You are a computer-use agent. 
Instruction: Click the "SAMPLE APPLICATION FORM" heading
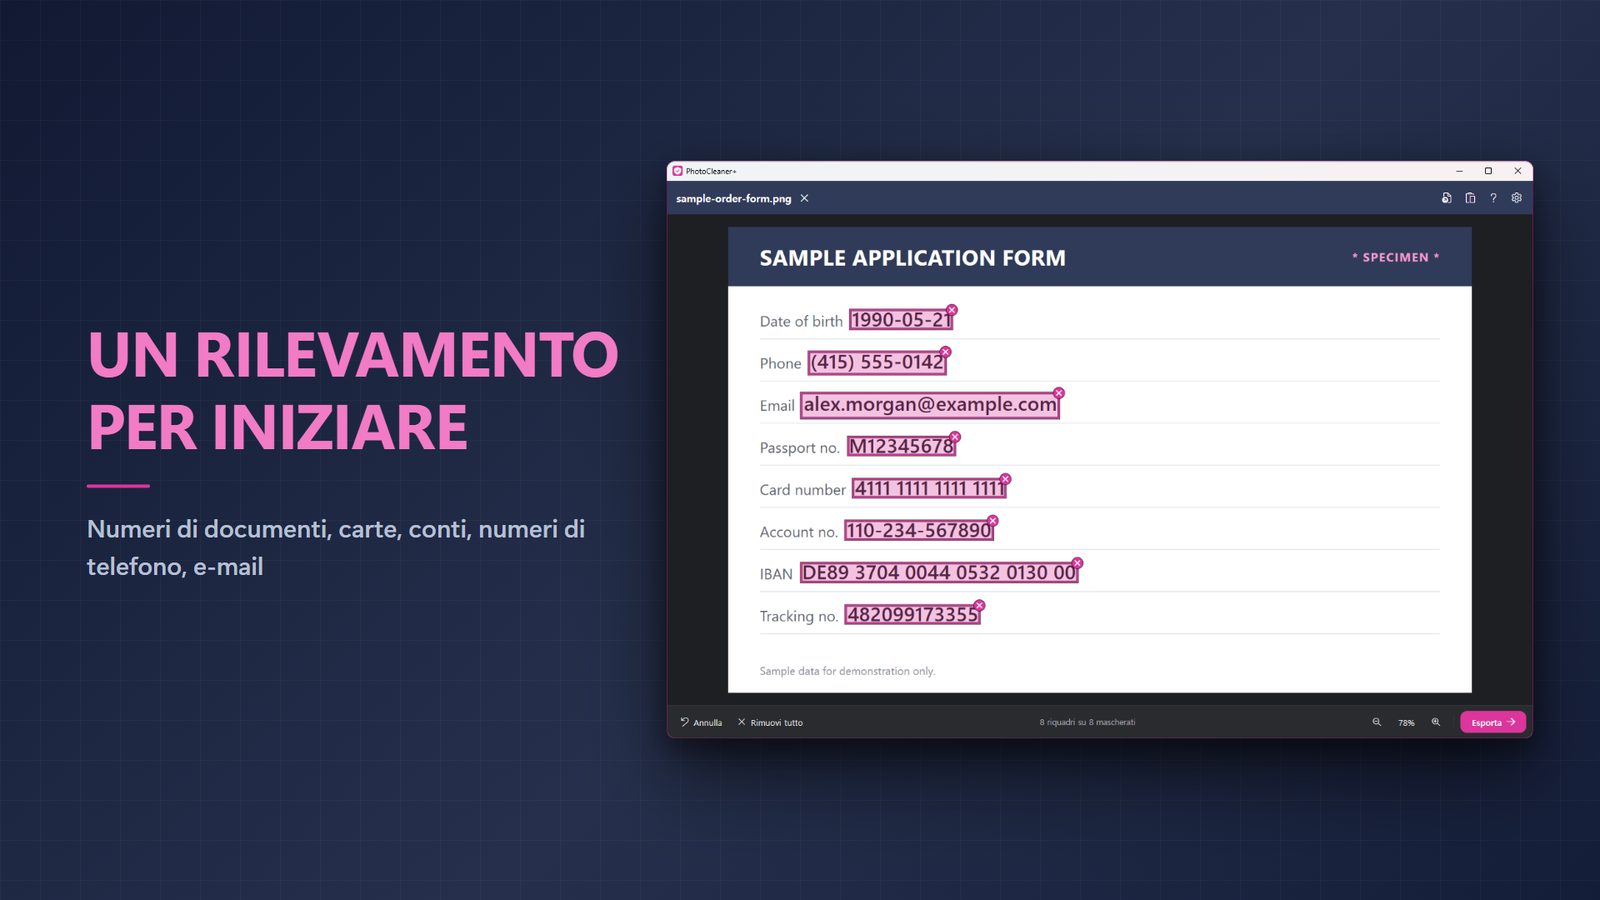tap(913, 258)
